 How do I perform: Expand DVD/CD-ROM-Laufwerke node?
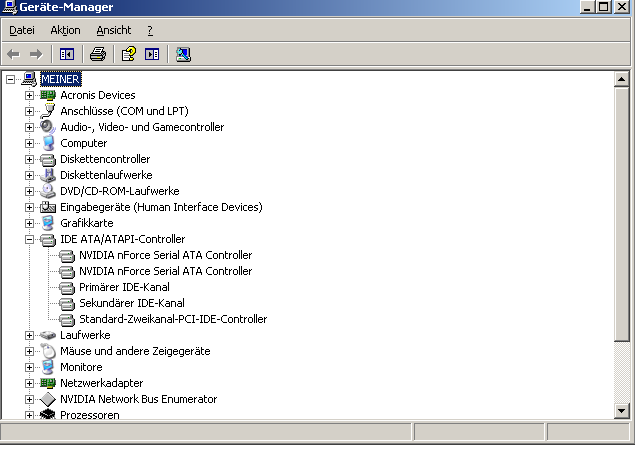point(29,191)
